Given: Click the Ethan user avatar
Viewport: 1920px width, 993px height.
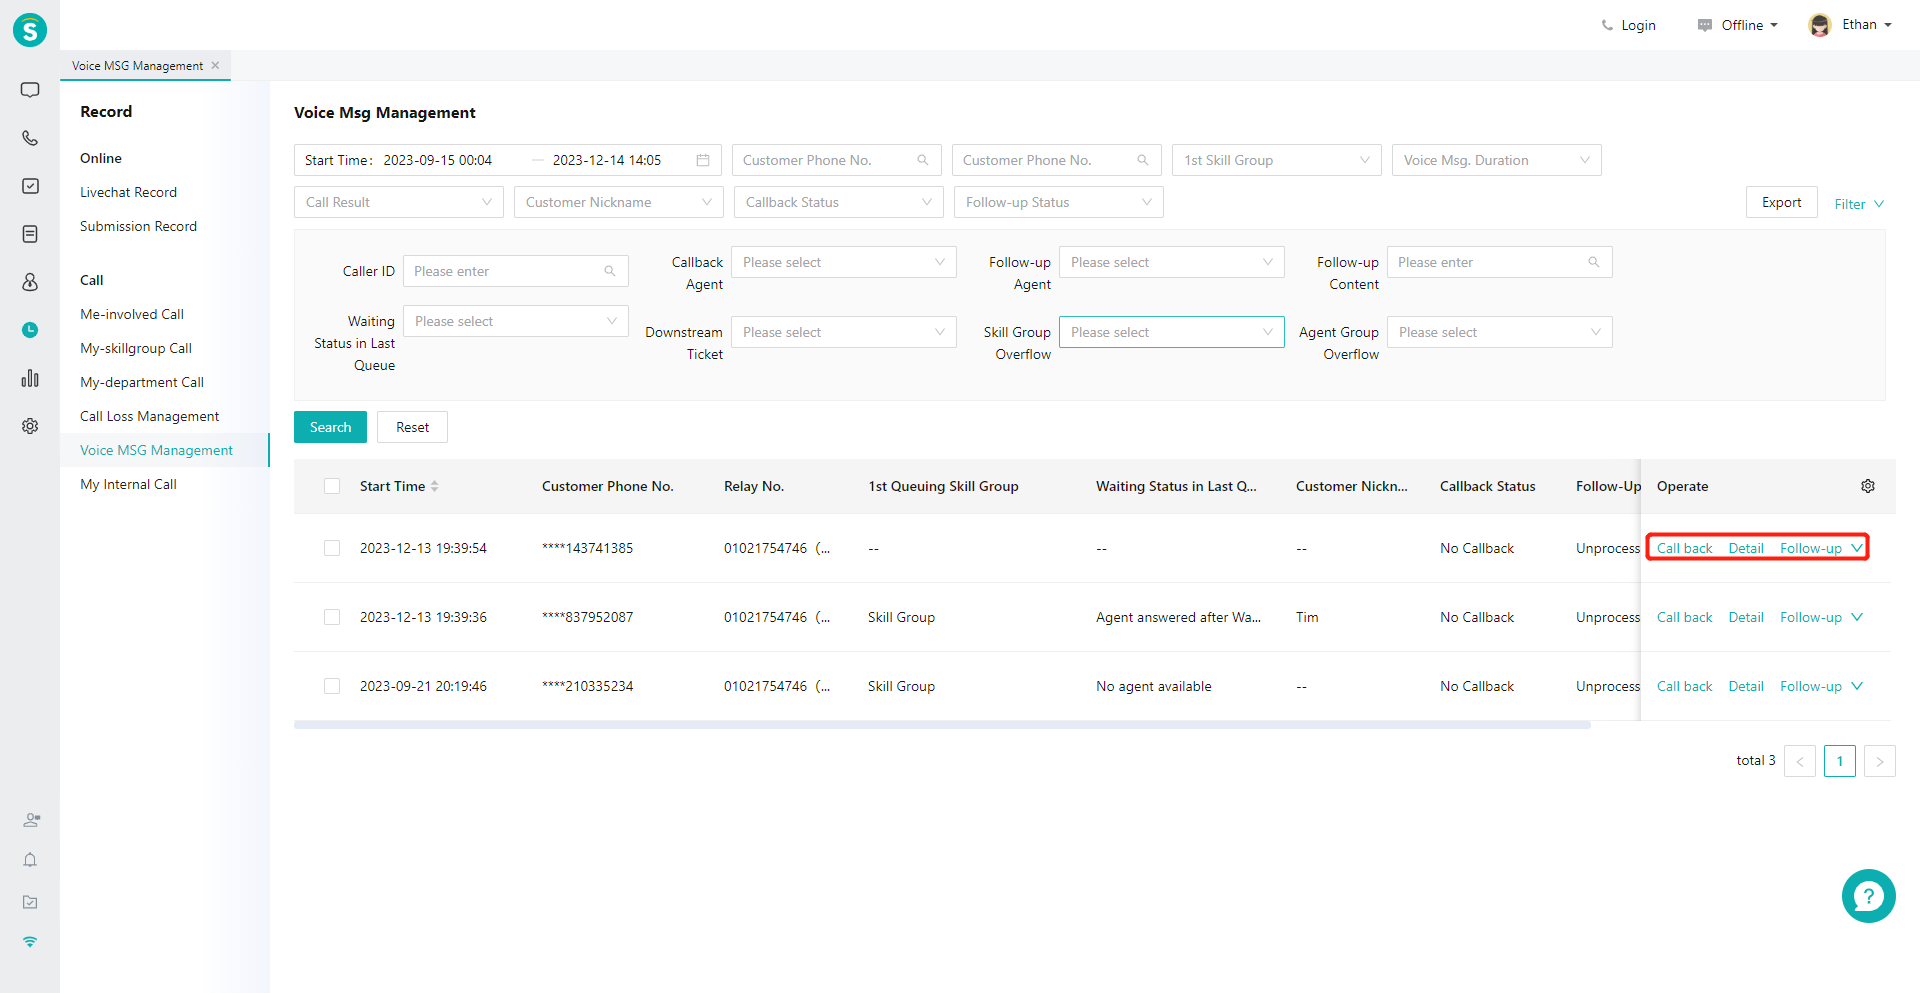Looking at the screenshot, I should click(1820, 25).
